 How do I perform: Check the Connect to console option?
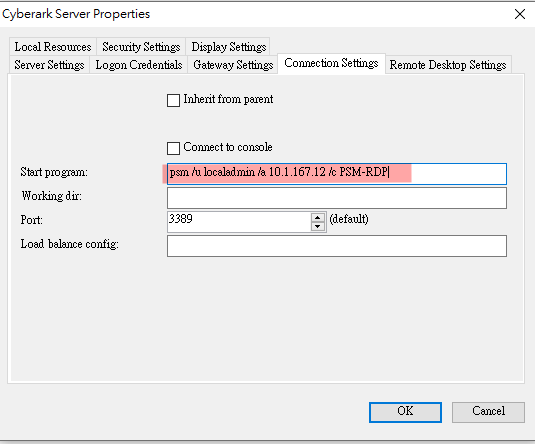click(173, 148)
